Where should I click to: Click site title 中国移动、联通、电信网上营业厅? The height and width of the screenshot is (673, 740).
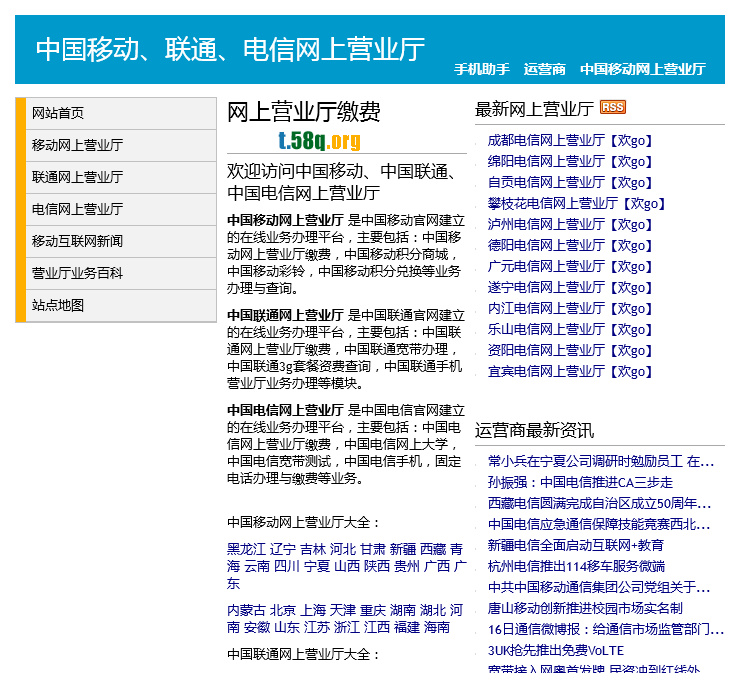pyautogui.click(x=230, y=49)
